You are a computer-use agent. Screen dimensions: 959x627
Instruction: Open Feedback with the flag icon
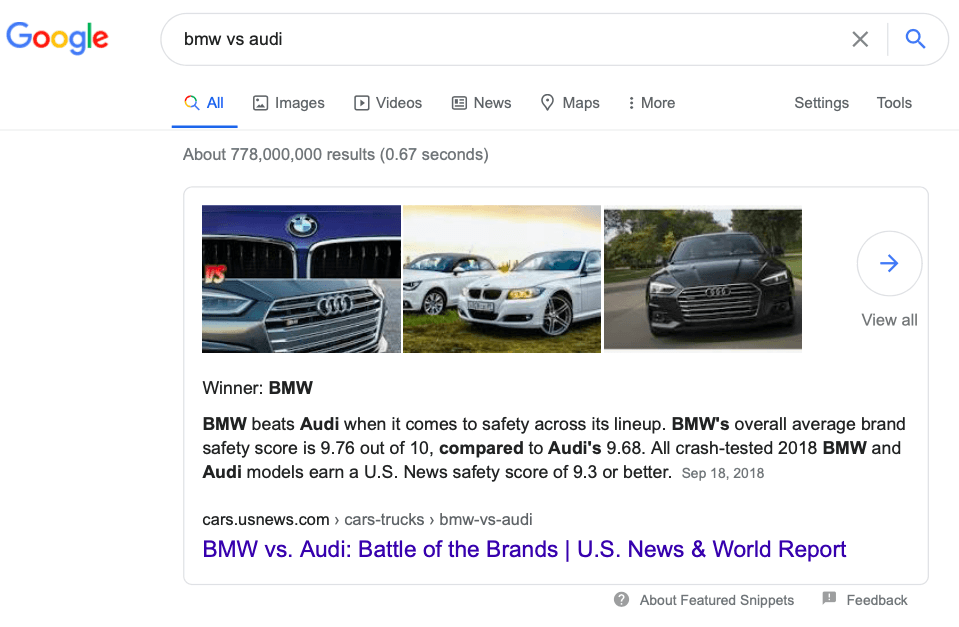click(x=829, y=599)
